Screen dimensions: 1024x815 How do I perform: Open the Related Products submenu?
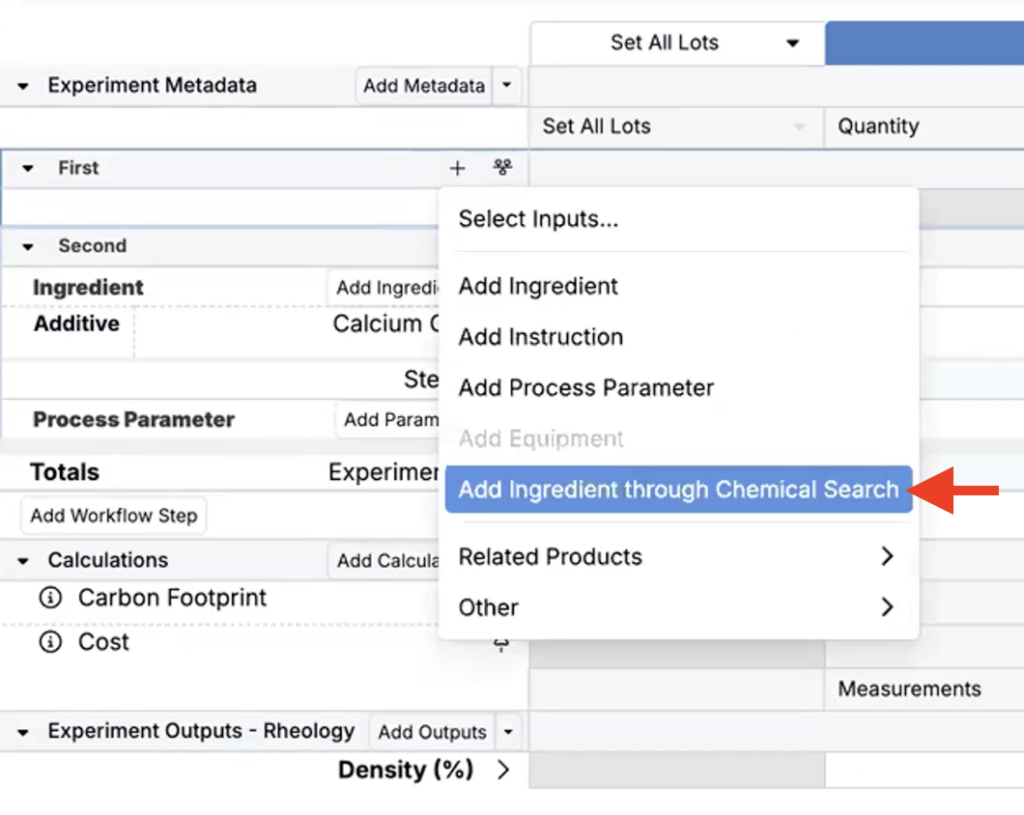[676, 557]
